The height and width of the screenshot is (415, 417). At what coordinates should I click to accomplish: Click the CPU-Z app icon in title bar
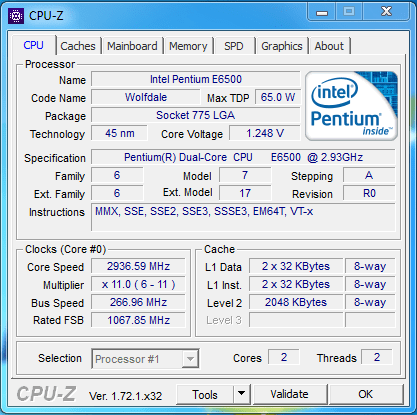point(16,16)
